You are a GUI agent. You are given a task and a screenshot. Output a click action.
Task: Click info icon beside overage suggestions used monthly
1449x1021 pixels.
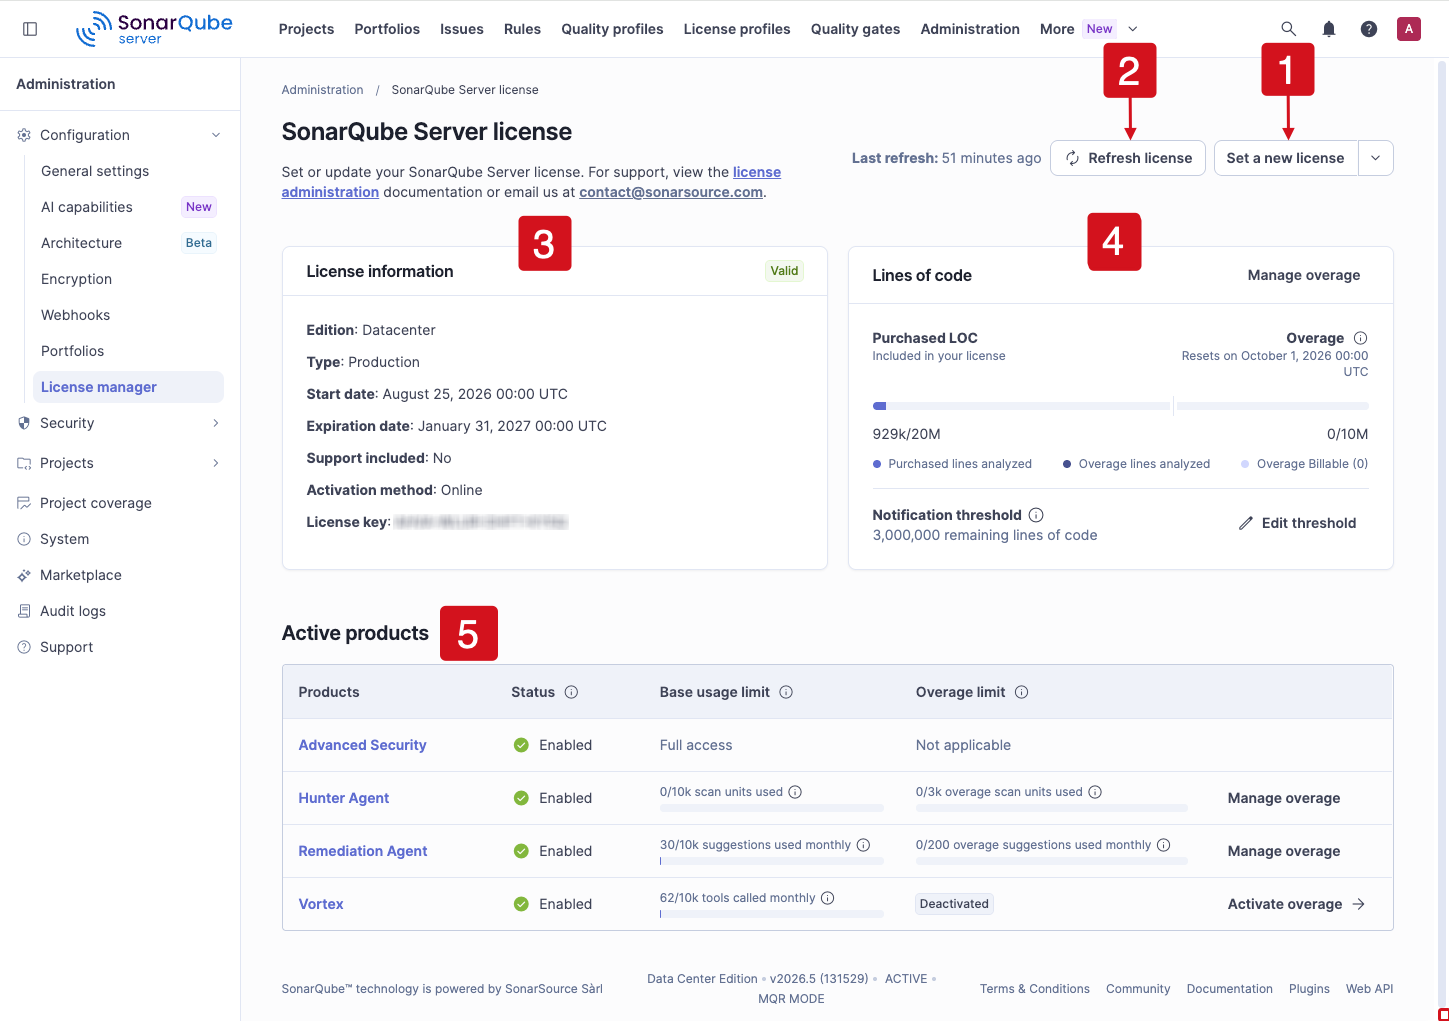coord(1163,845)
